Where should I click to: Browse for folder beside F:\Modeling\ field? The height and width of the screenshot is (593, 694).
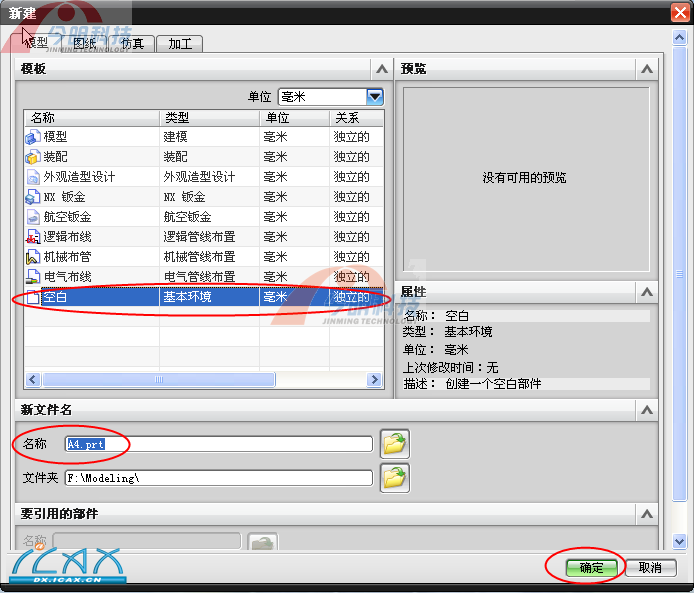tap(395, 478)
